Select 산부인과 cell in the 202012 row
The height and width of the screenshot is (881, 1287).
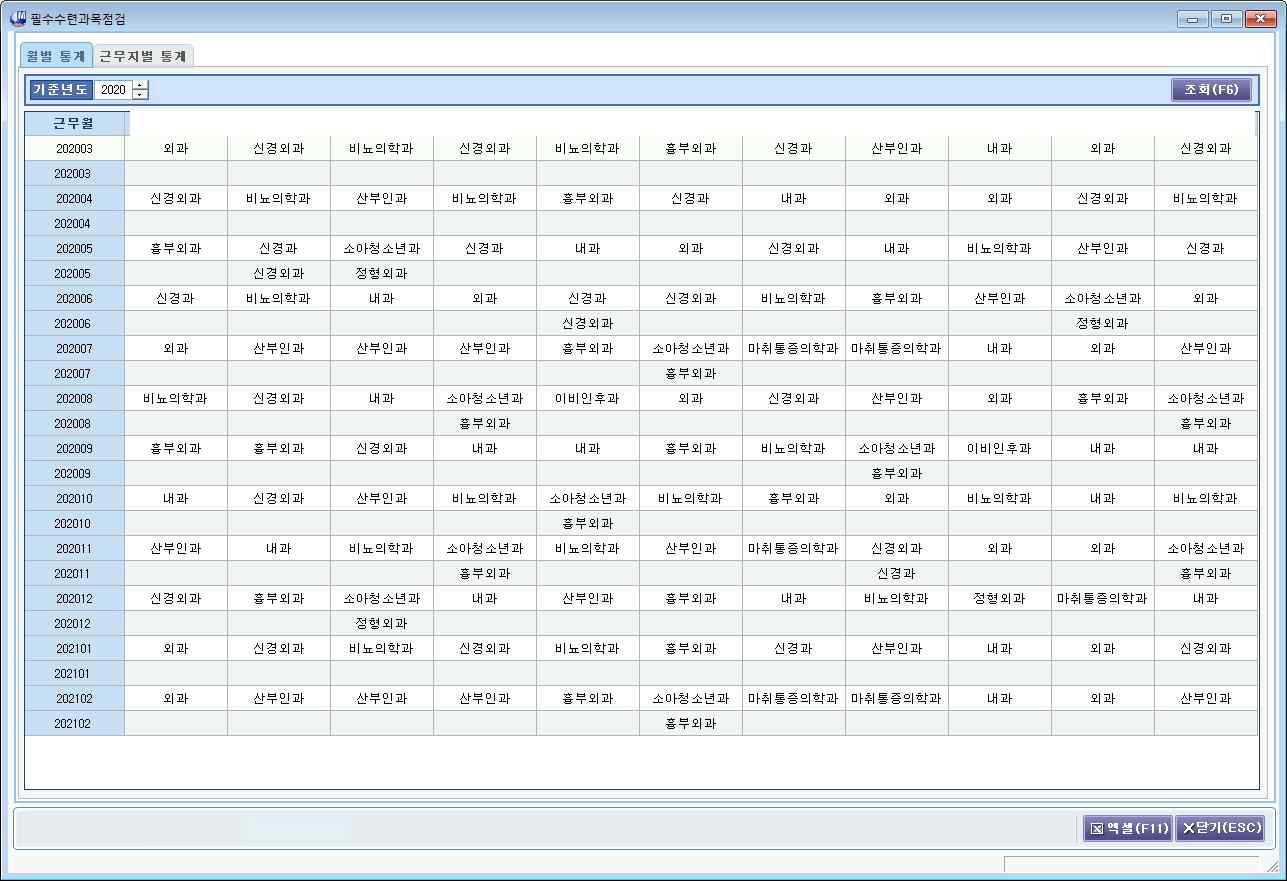click(587, 598)
